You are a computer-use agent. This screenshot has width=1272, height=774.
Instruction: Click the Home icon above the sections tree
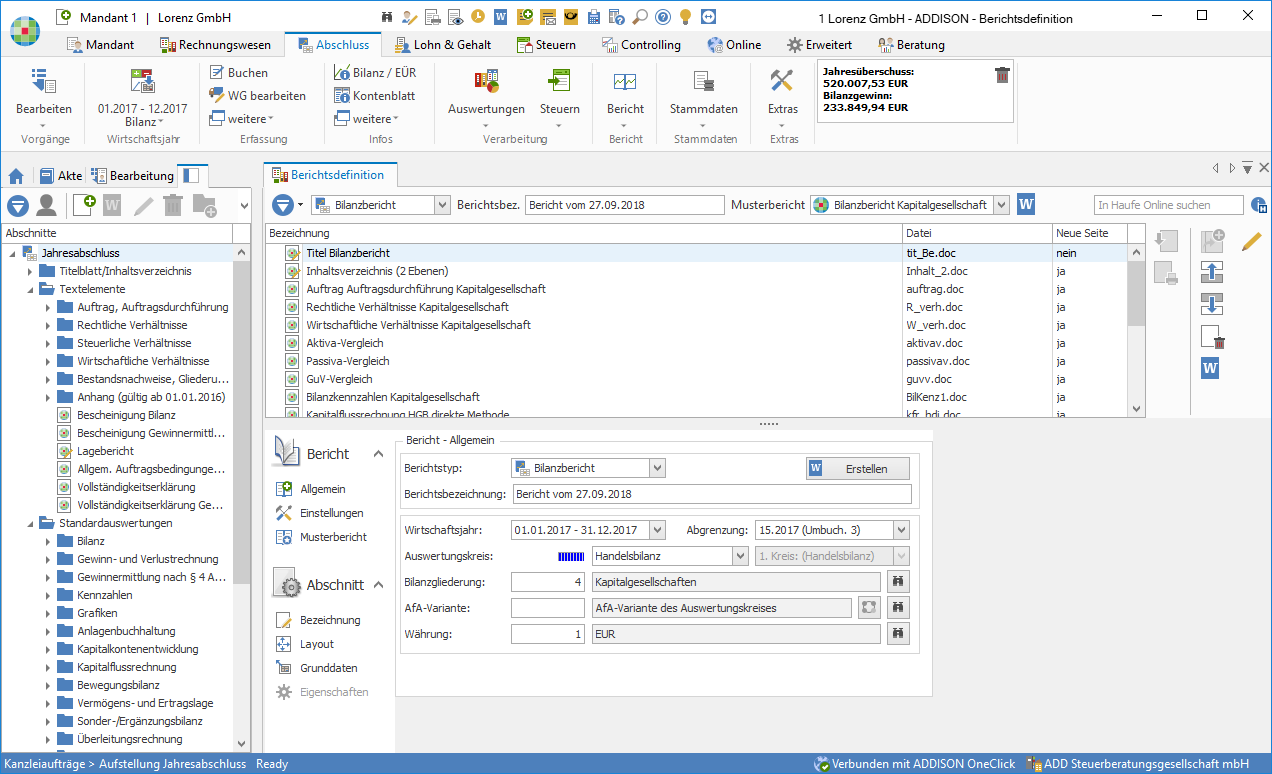click(16, 176)
